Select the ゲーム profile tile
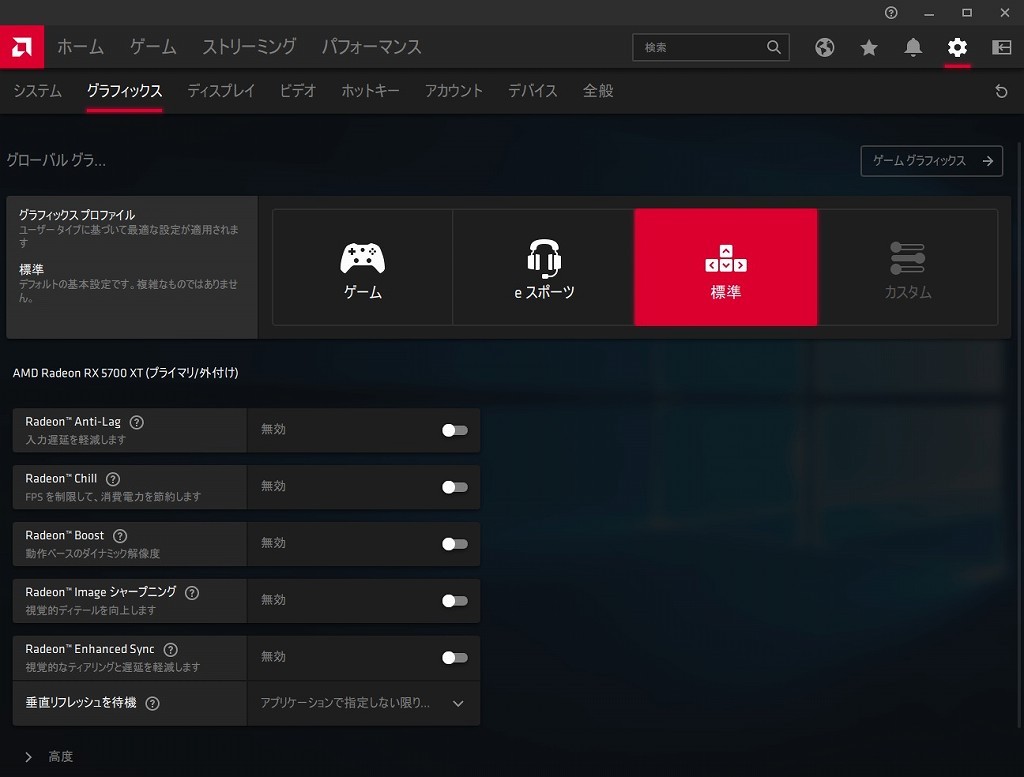 pos(362,267)
